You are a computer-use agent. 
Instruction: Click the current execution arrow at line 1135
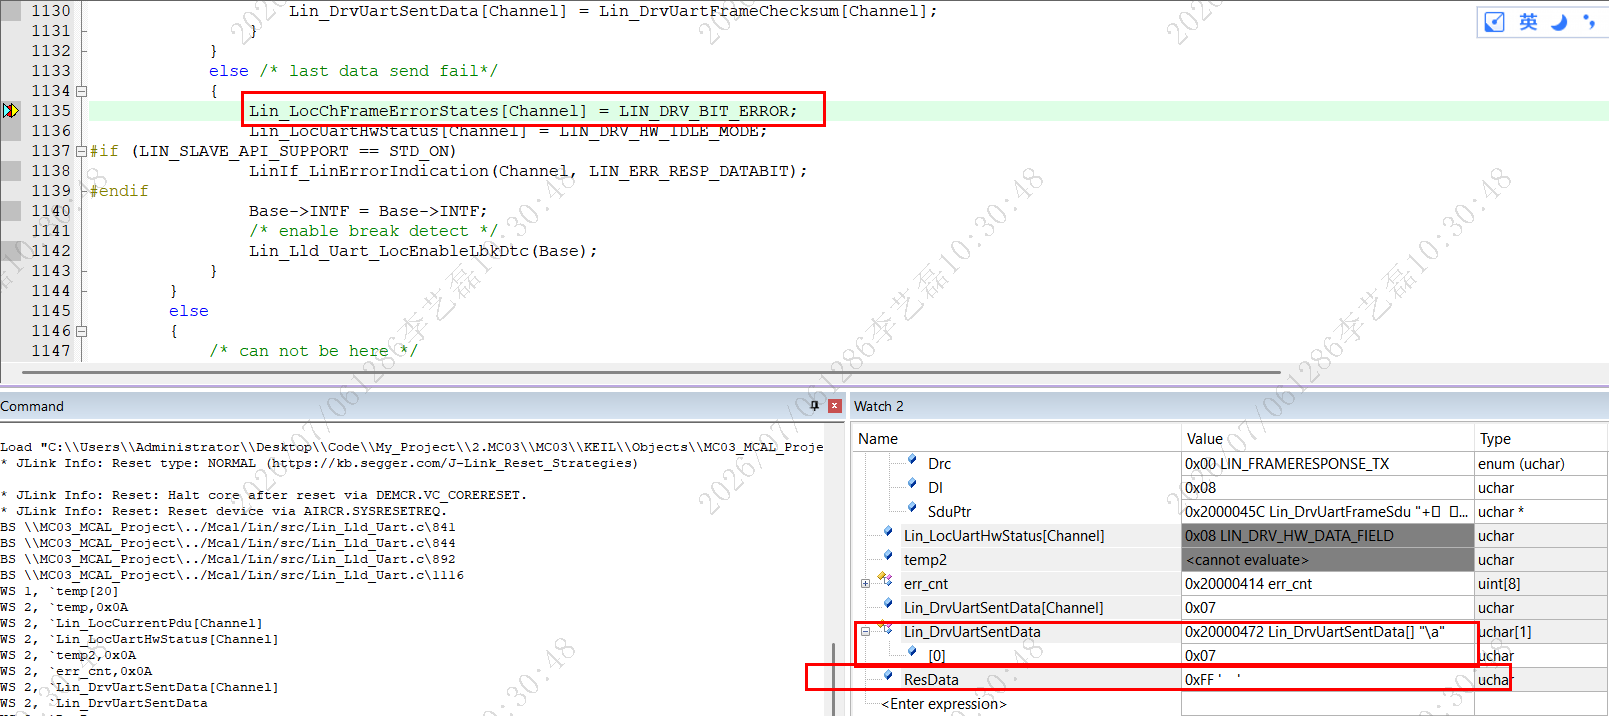[11, 111]
